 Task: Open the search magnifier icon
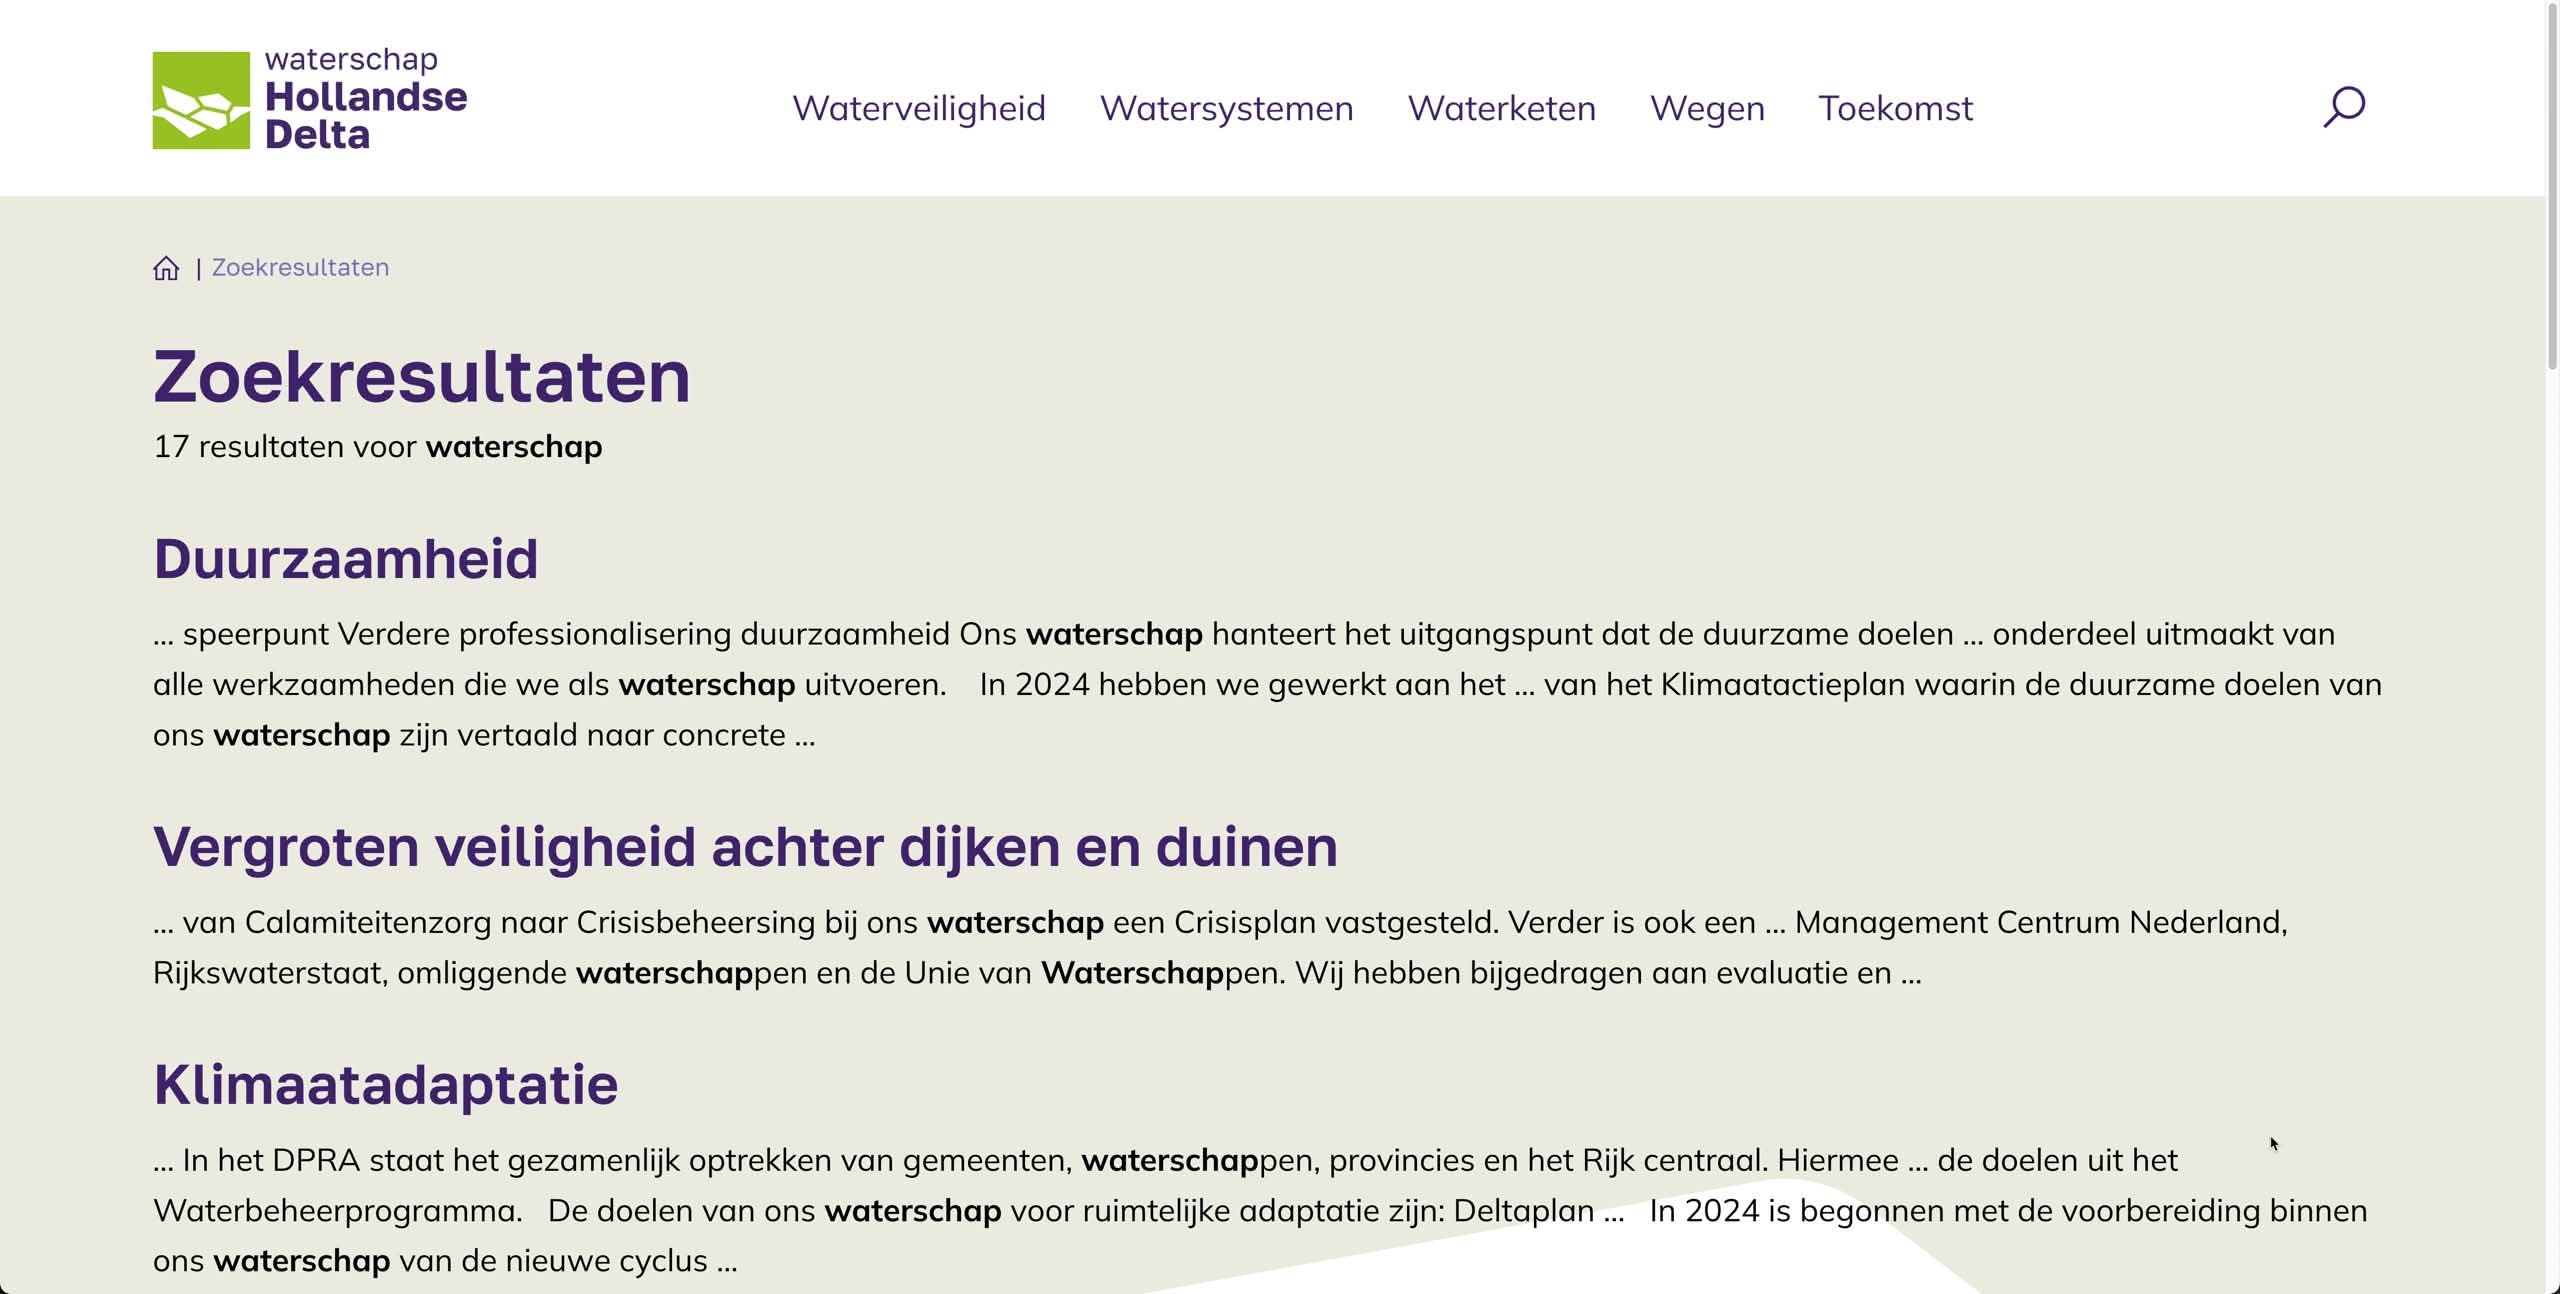(x=2343, y=107)
